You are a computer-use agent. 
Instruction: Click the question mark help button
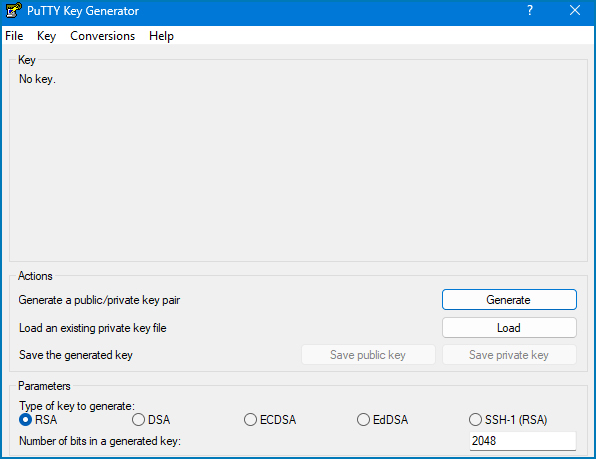pos(529,10)
